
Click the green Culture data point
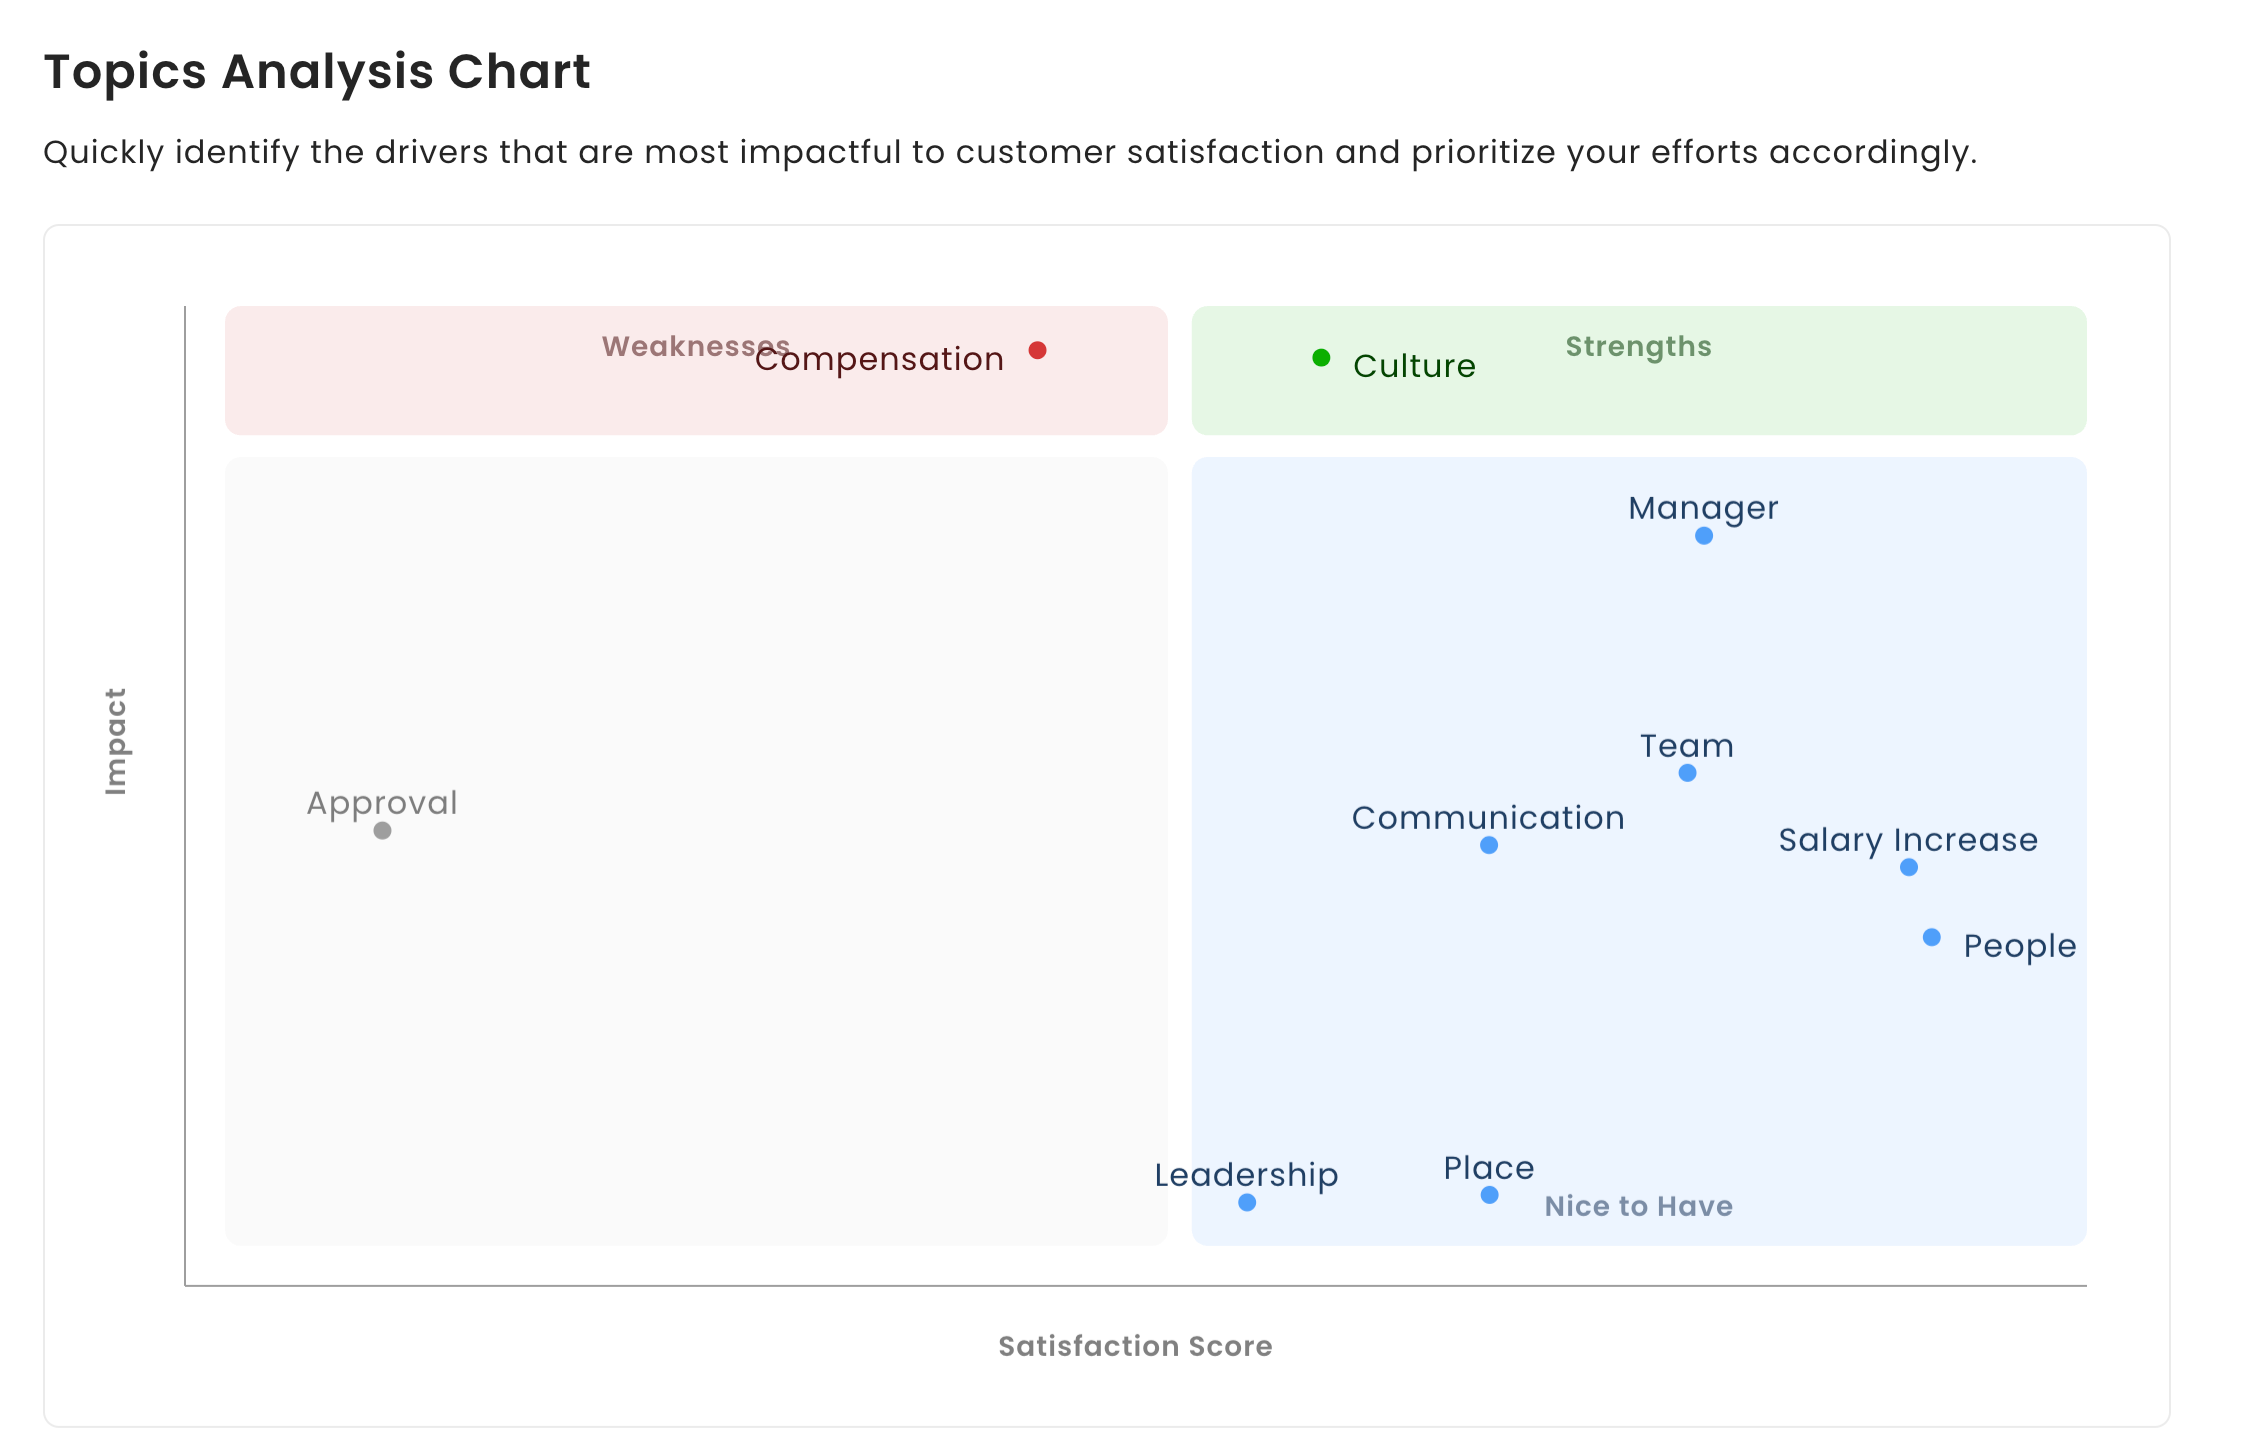pyautogui.click(x=1321, y=357)
